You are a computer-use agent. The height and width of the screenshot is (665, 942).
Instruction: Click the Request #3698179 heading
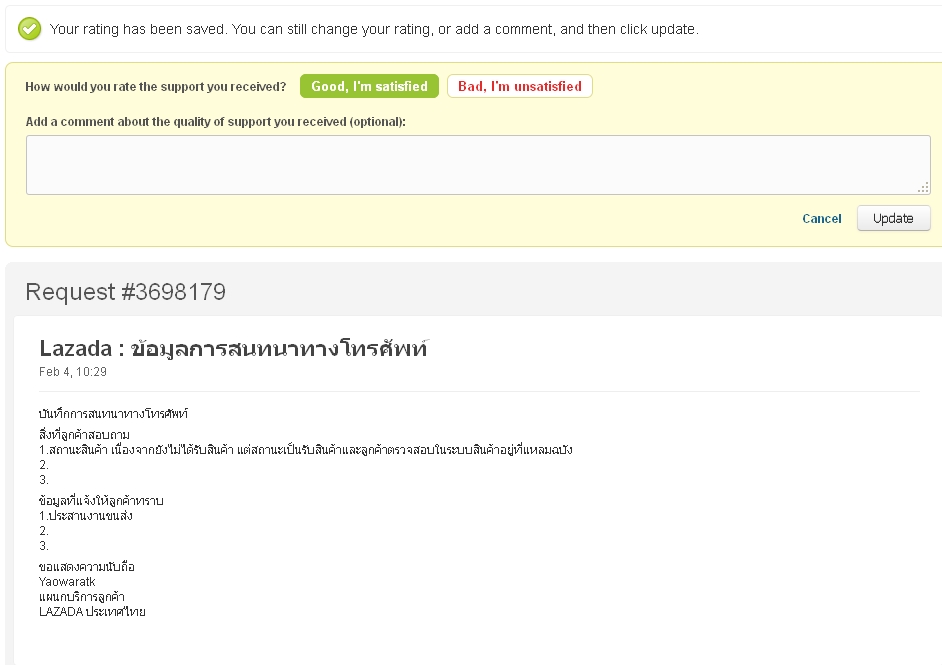126,292
